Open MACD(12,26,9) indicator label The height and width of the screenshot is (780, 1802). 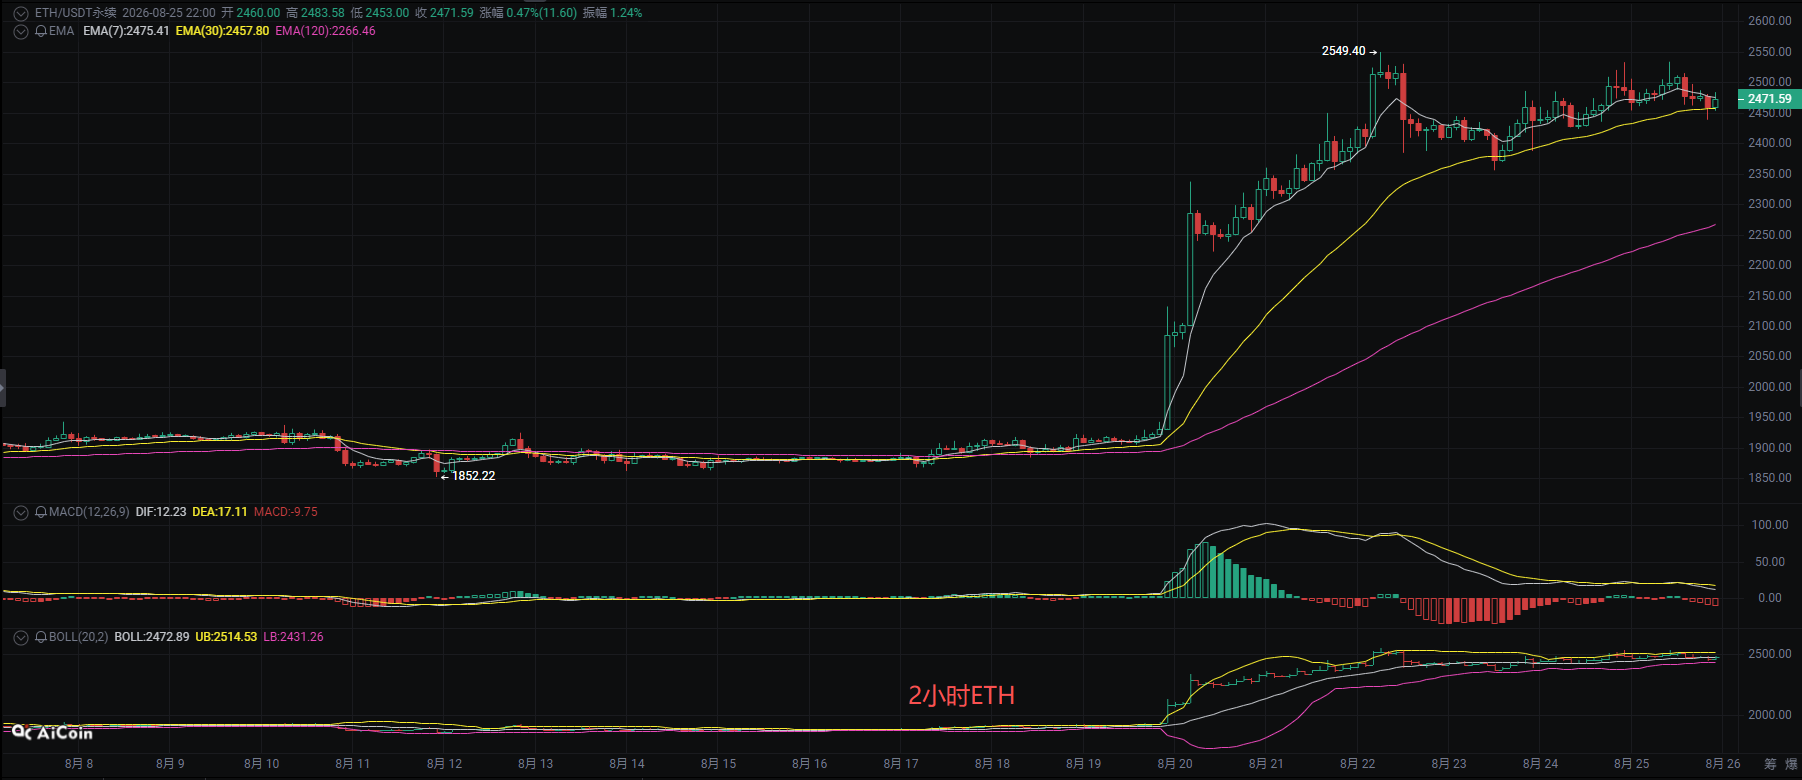tap(89, 512)
